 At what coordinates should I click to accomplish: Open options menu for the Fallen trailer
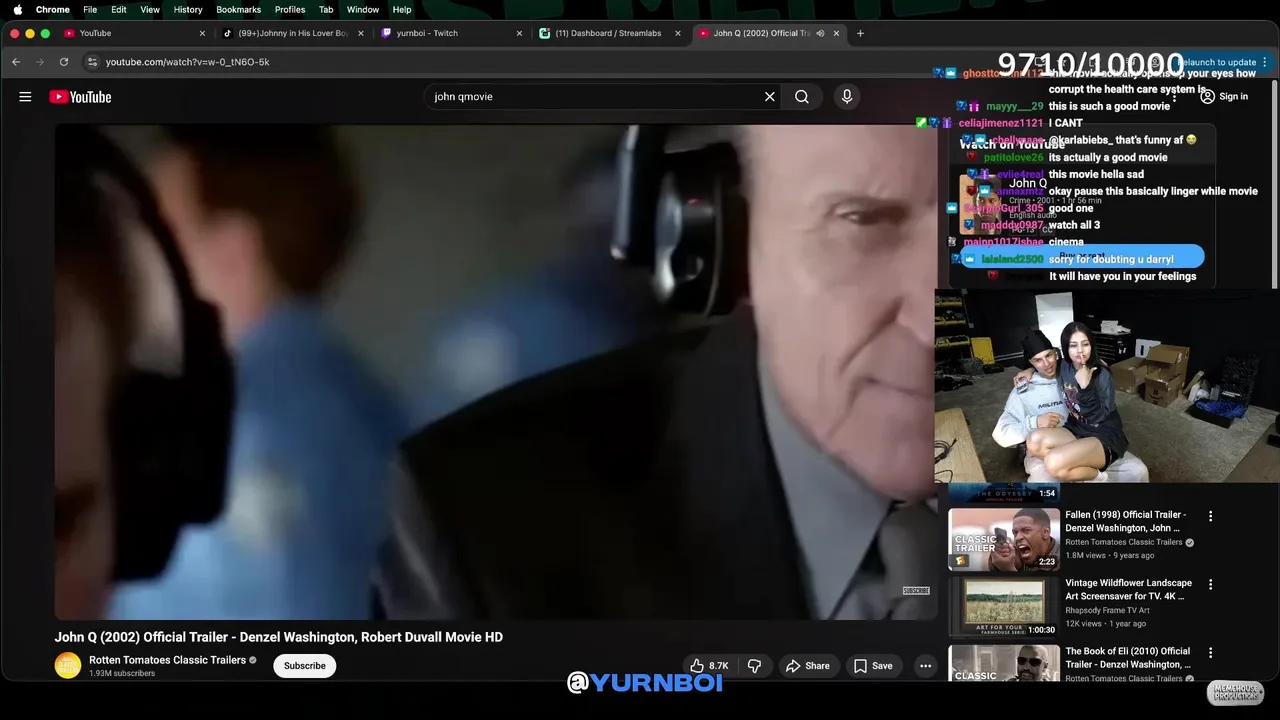coord(1210,517)
